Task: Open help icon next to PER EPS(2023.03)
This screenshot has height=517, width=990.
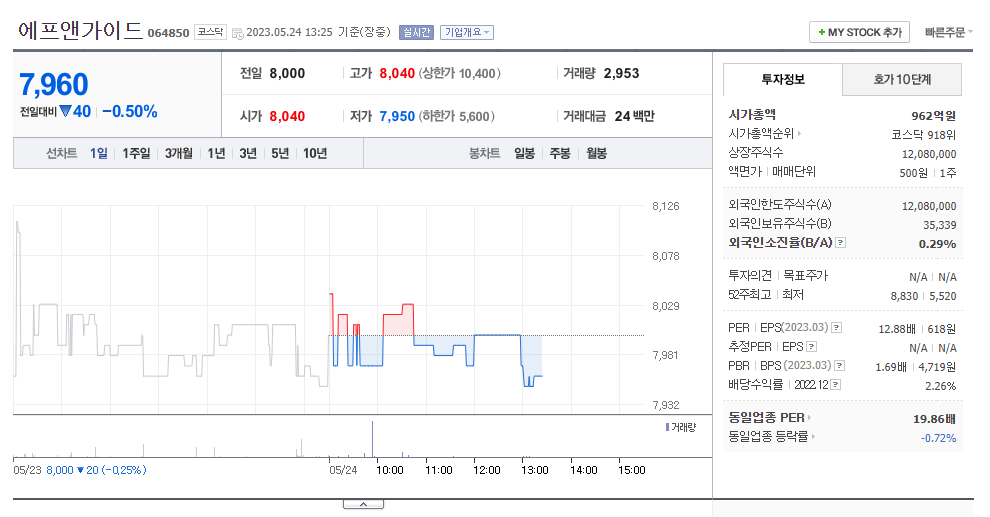Action: coord(837,328)
